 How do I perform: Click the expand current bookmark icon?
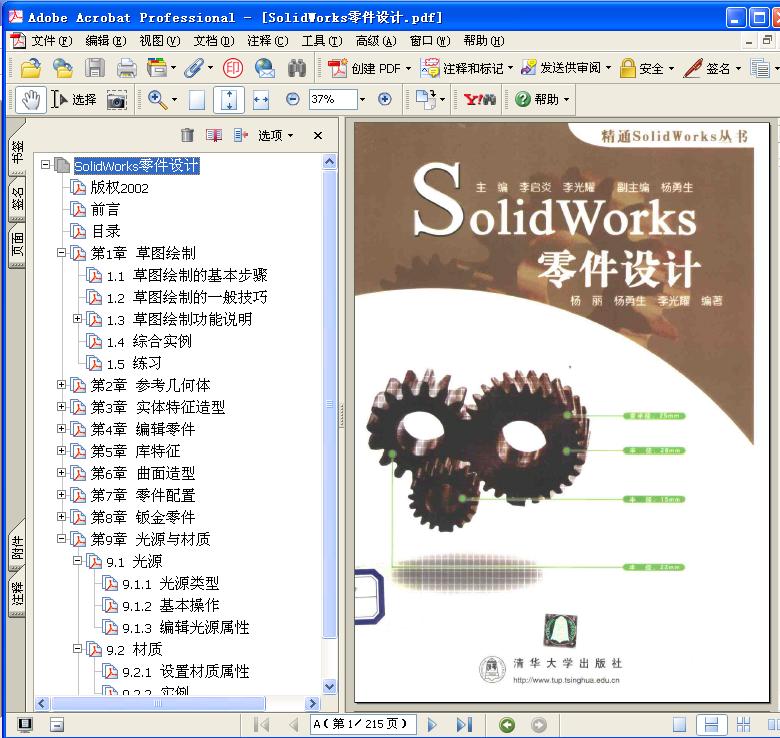click(241, 135)
